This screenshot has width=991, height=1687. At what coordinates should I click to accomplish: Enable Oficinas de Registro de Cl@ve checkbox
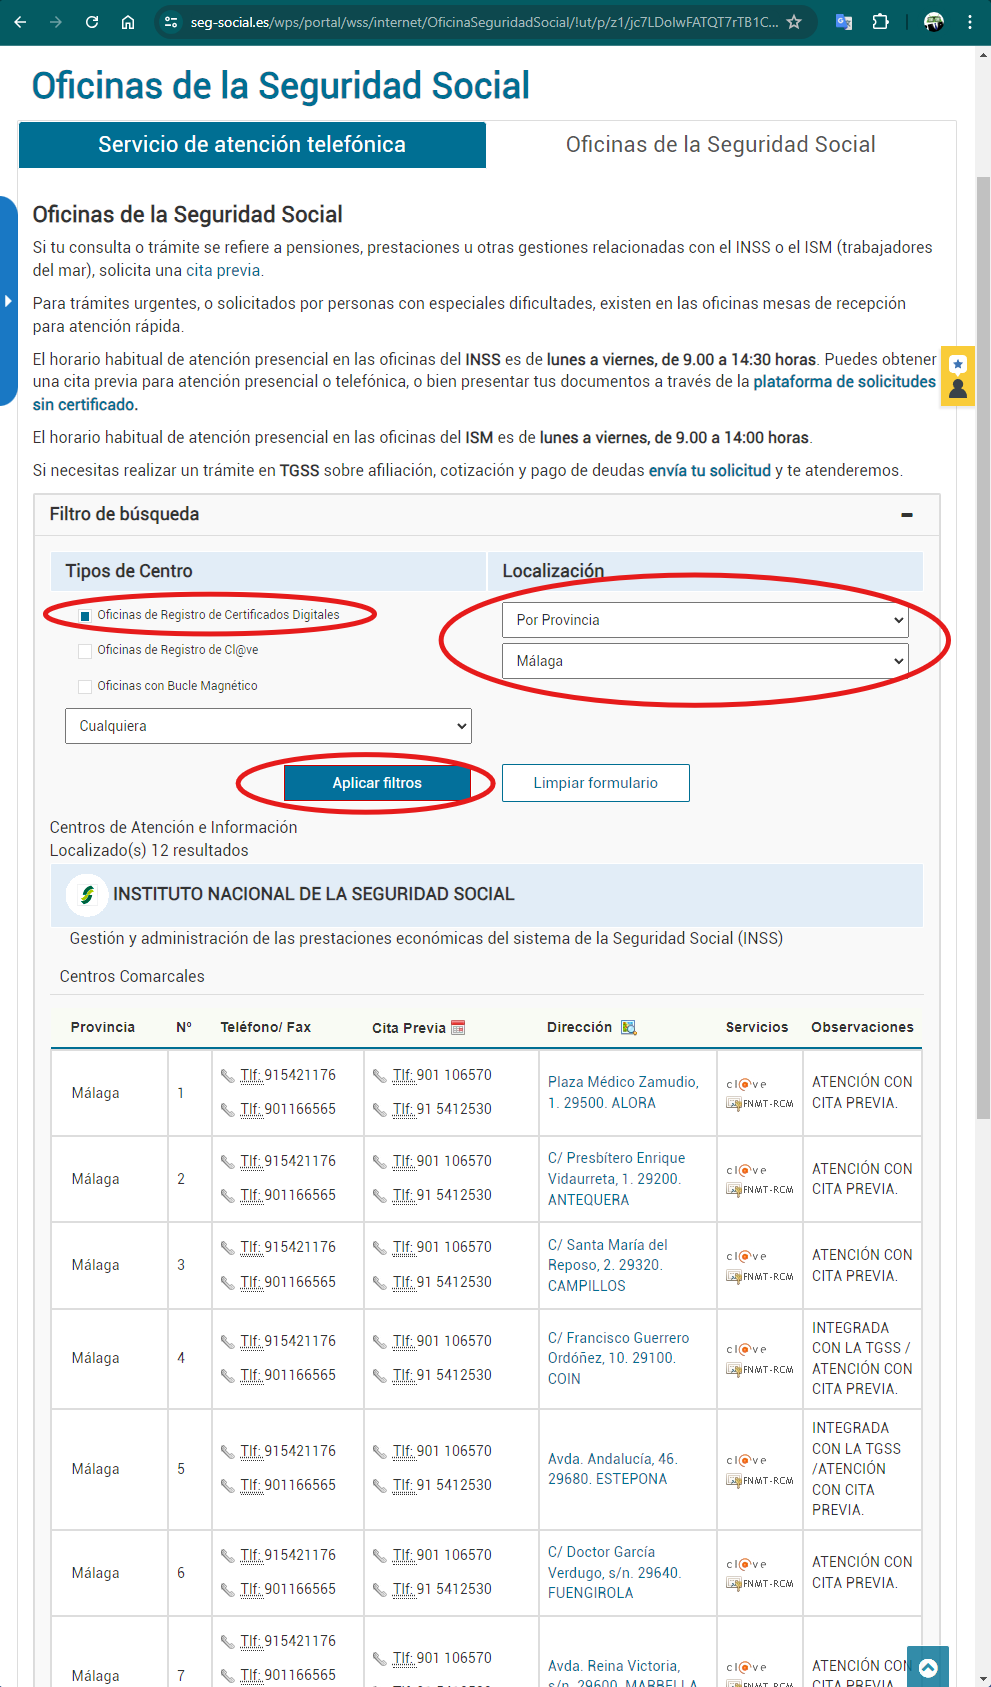(85, 651)
